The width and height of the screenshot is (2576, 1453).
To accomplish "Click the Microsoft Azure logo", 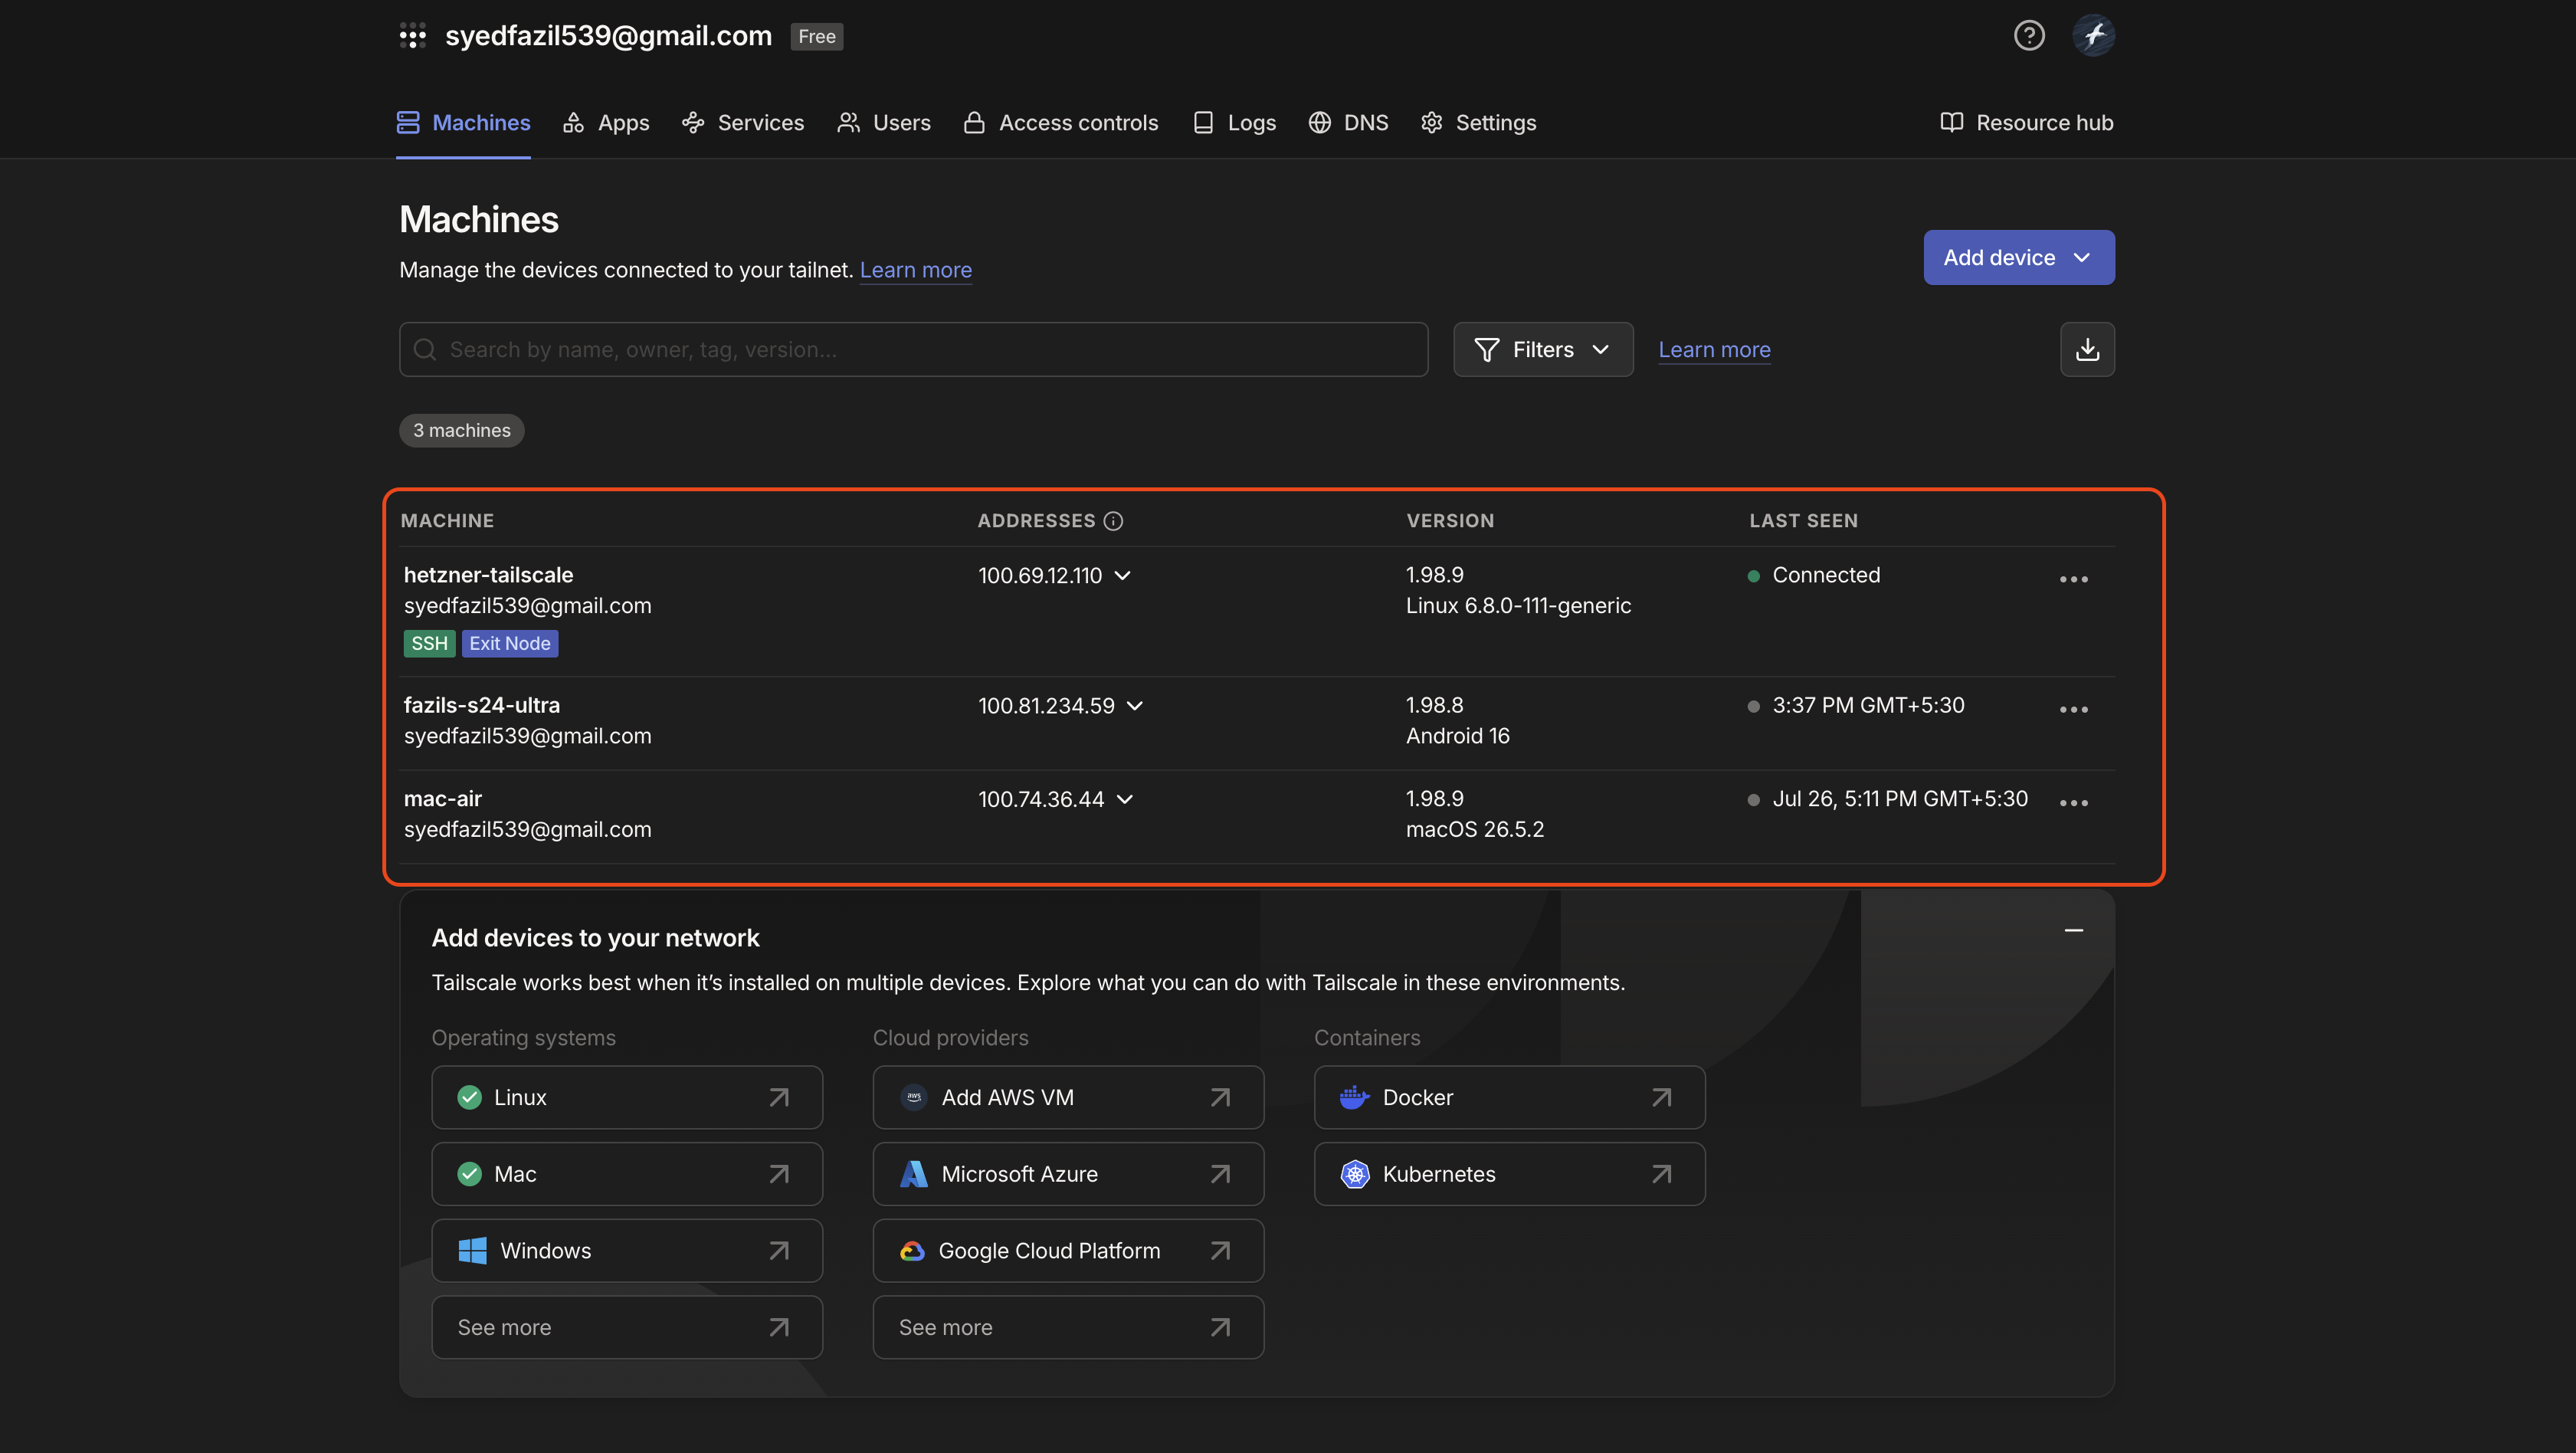I will tap(913, 1174).
